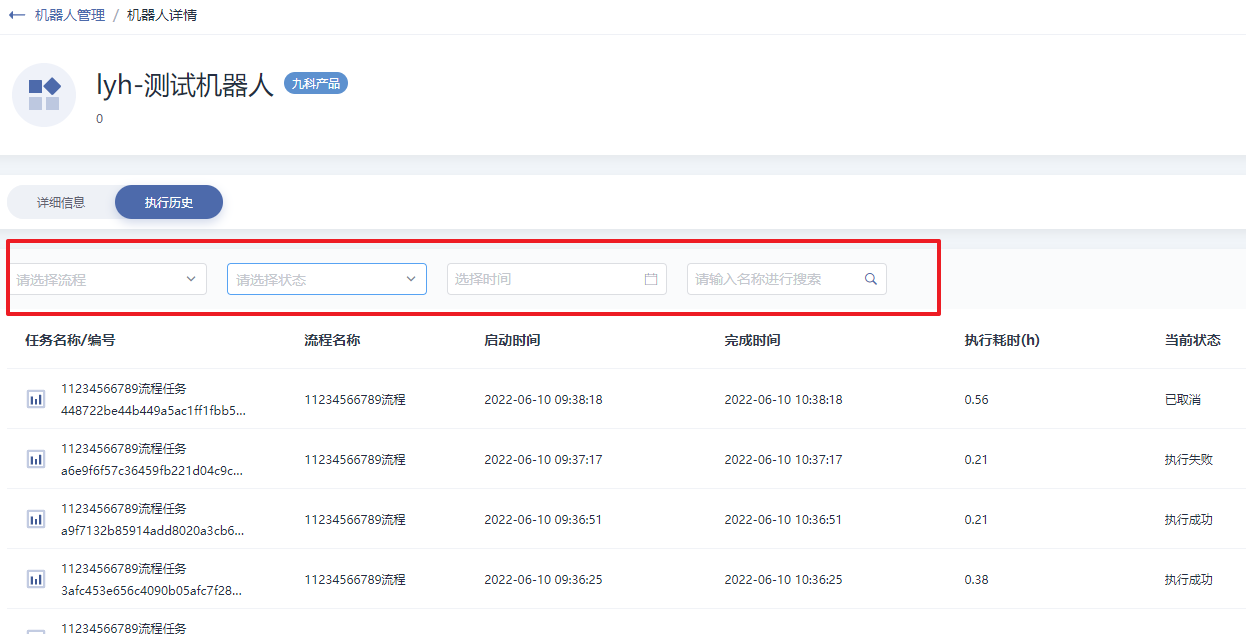Click chart icon of task a6e9f6f57c36459fb221d04c9c
This screenshot has height=634, width=1246.
36,459
